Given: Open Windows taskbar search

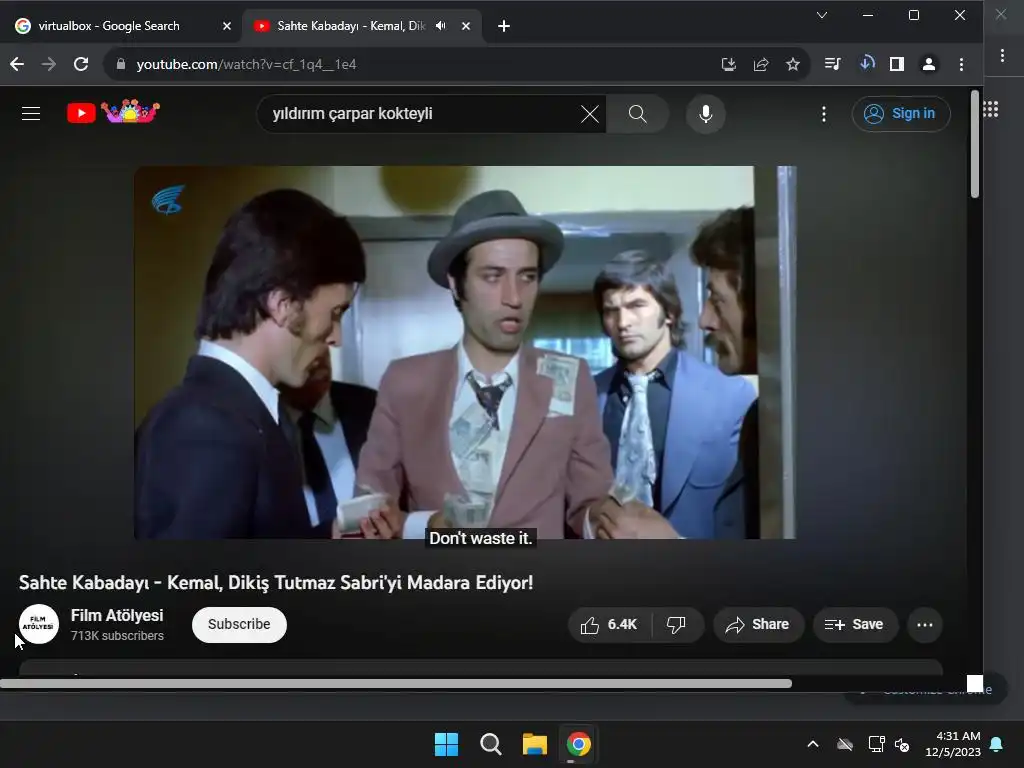Looking at the screenshot, I should point(490,744).
